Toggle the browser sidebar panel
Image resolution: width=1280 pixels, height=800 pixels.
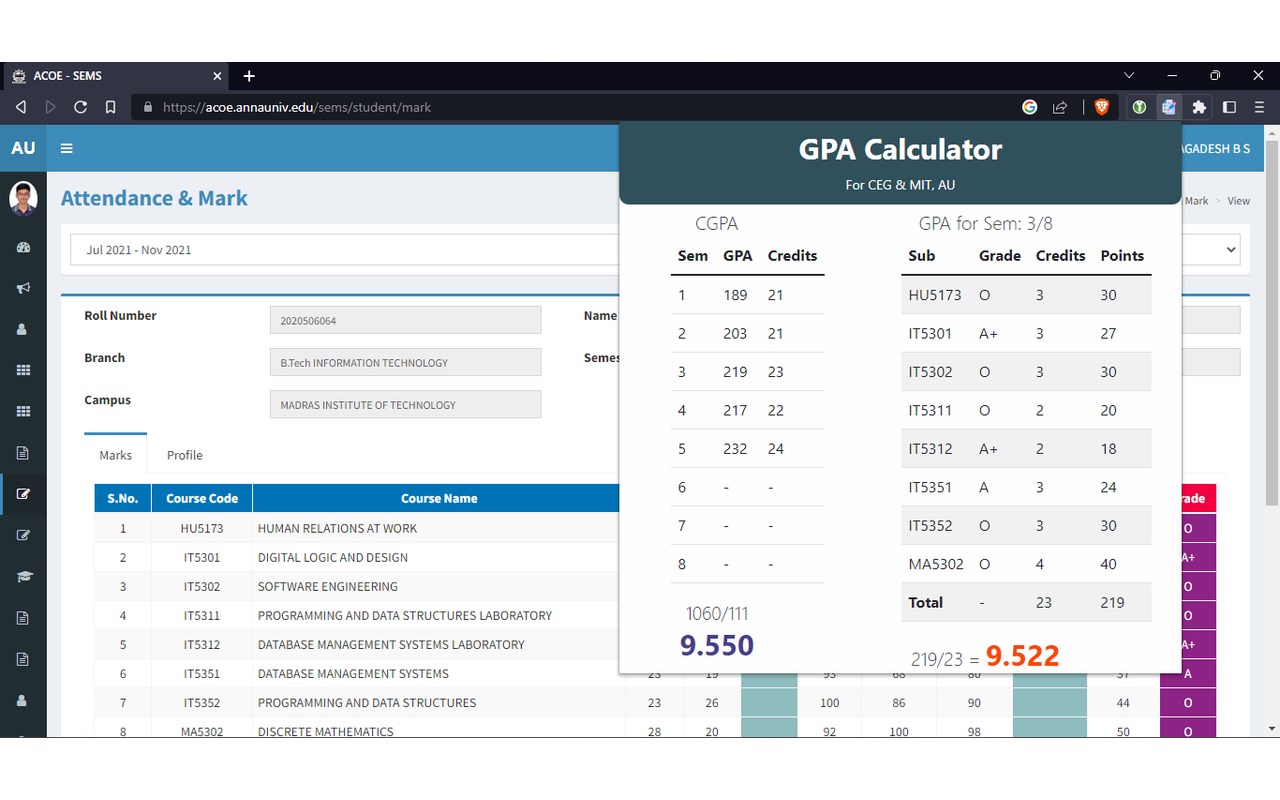pyautogui.click(x=1229, y=107)
